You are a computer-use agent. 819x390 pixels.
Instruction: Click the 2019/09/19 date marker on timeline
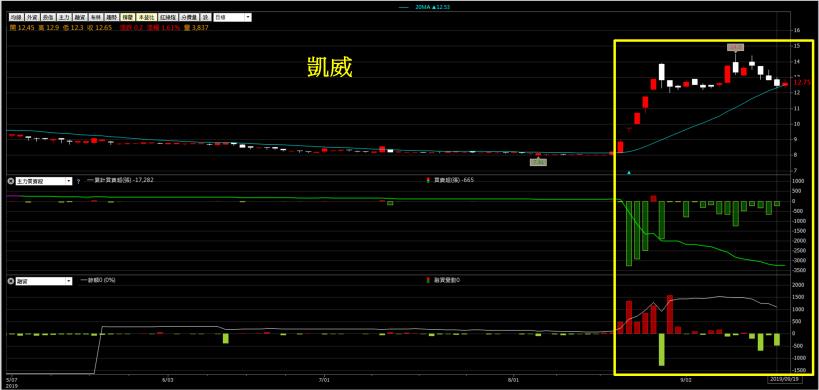pyautogui.click(x=784, y=380)
